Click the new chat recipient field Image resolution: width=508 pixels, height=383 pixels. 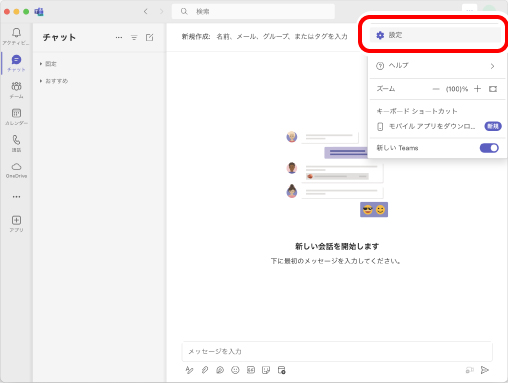point(282,36)
